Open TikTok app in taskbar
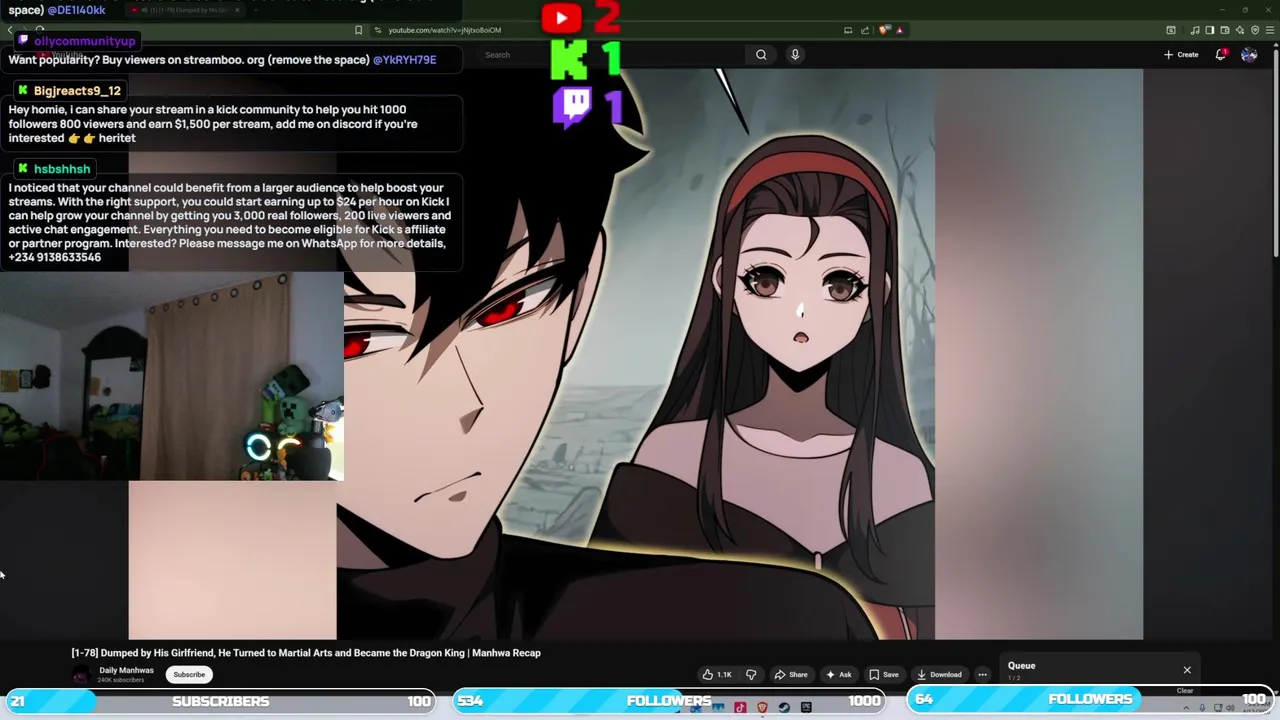Screen dimensions: 1280x720 pos(740,708)
